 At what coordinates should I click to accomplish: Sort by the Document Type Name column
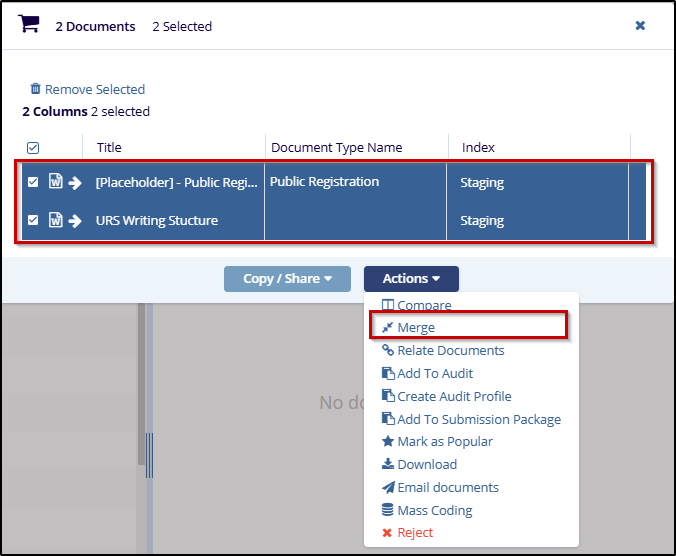tap(336, 148)
